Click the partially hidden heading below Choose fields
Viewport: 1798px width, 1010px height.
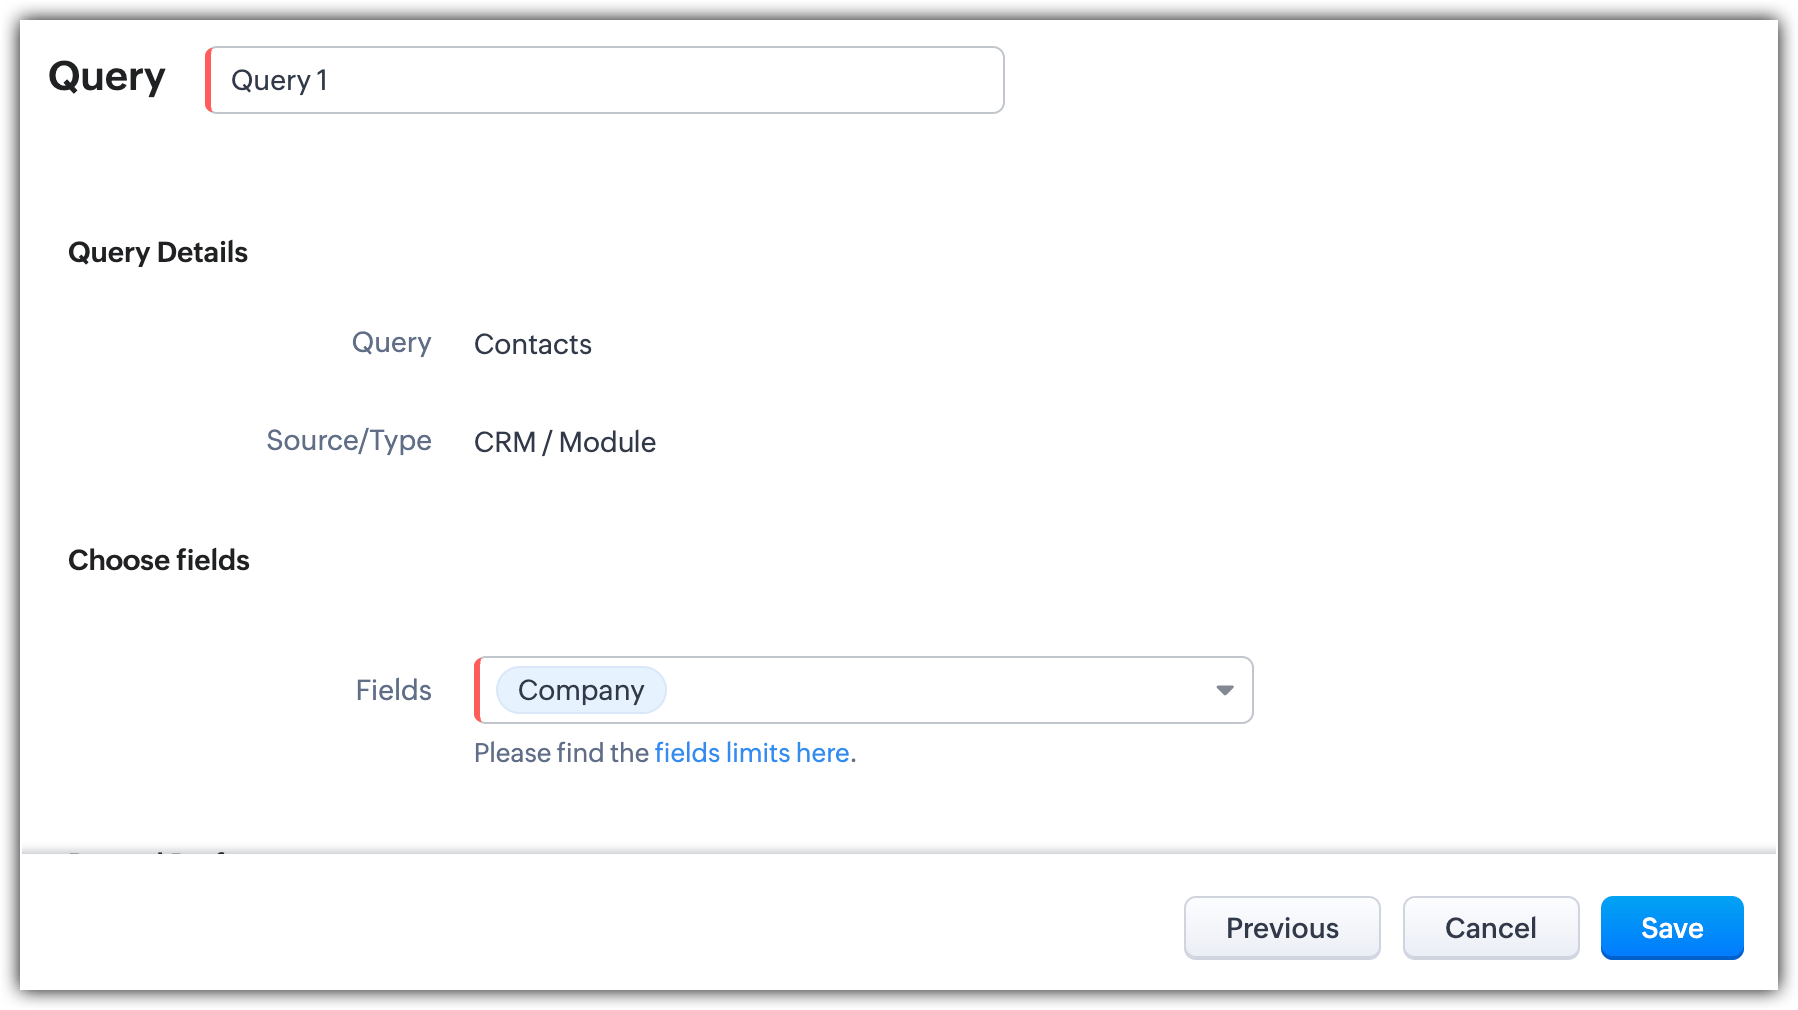150,852
